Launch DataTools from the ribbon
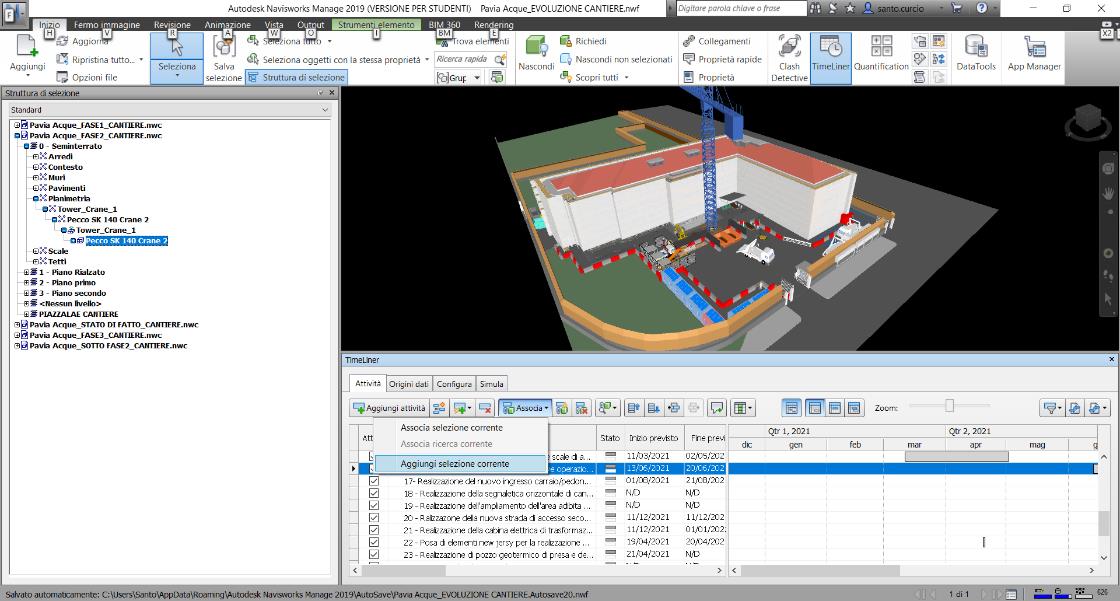 pyautogui.click(x=975, y=56)
